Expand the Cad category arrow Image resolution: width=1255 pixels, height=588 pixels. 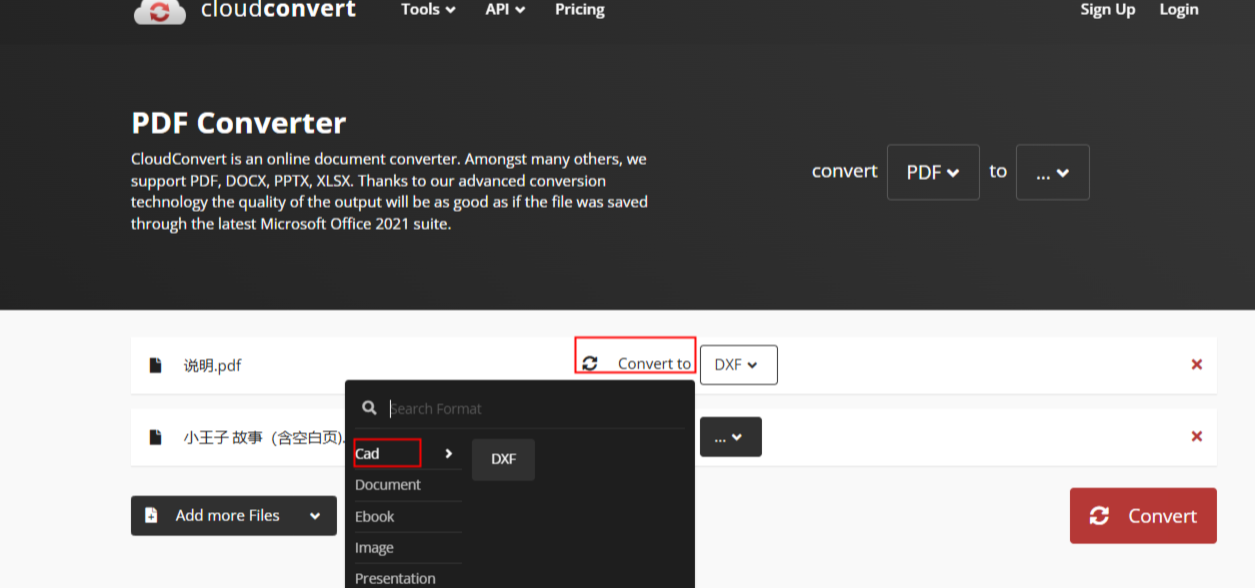coord(448,454)
